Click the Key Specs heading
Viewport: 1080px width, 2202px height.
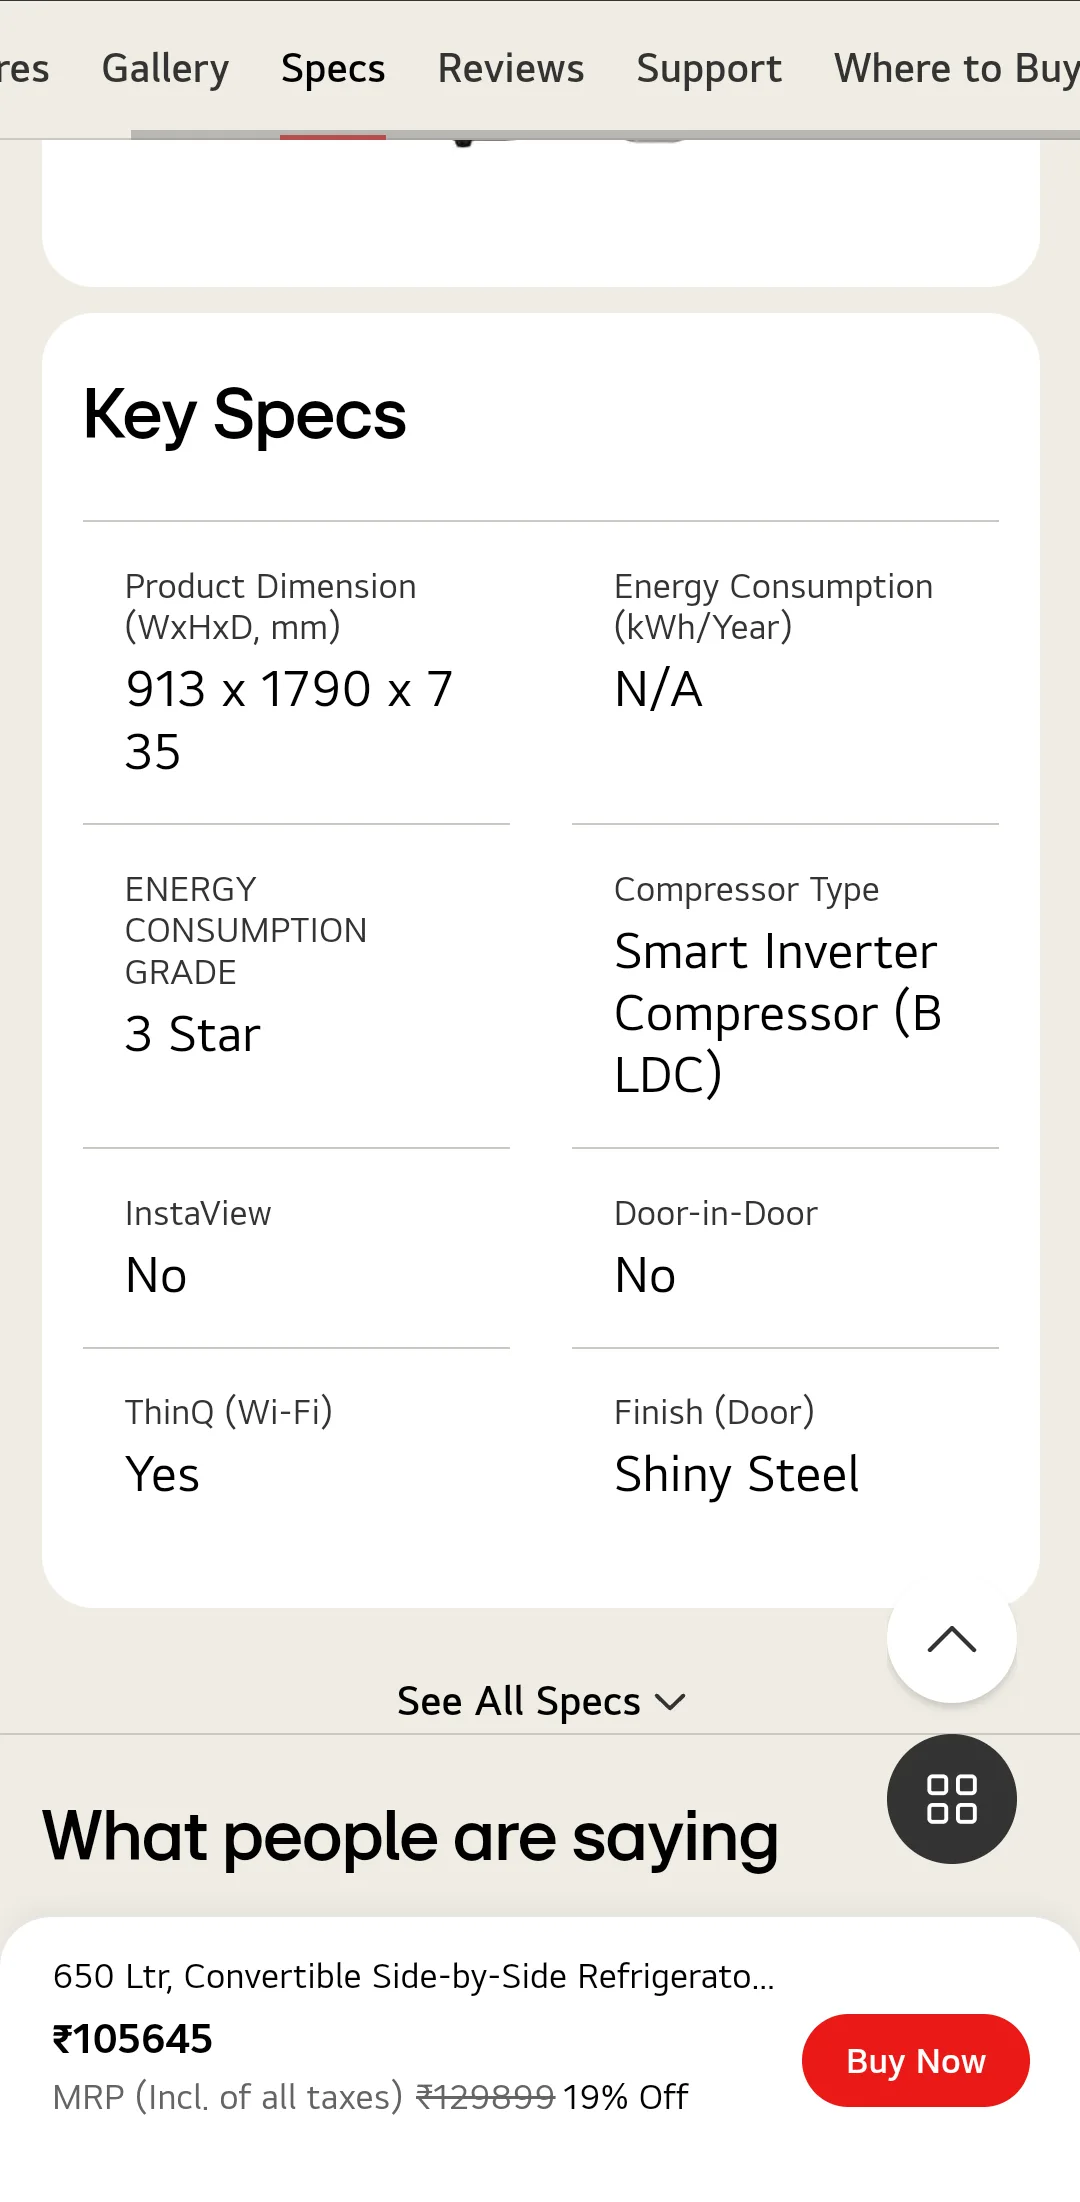point(245,415)
